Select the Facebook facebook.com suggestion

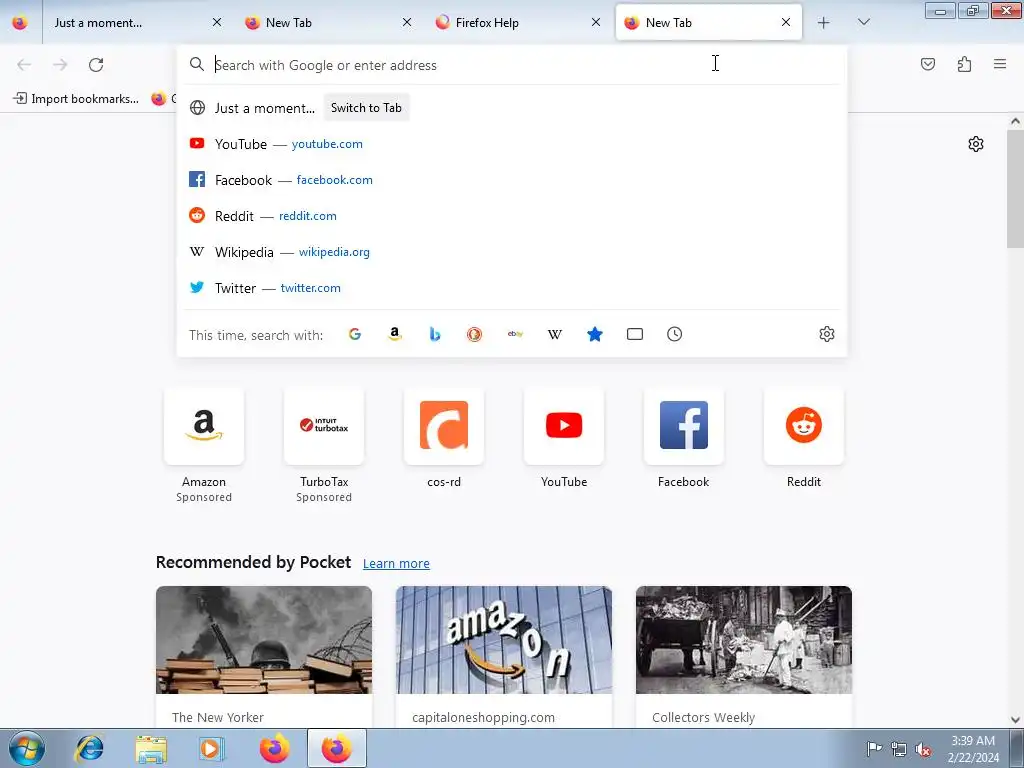(x=512, y=180)
